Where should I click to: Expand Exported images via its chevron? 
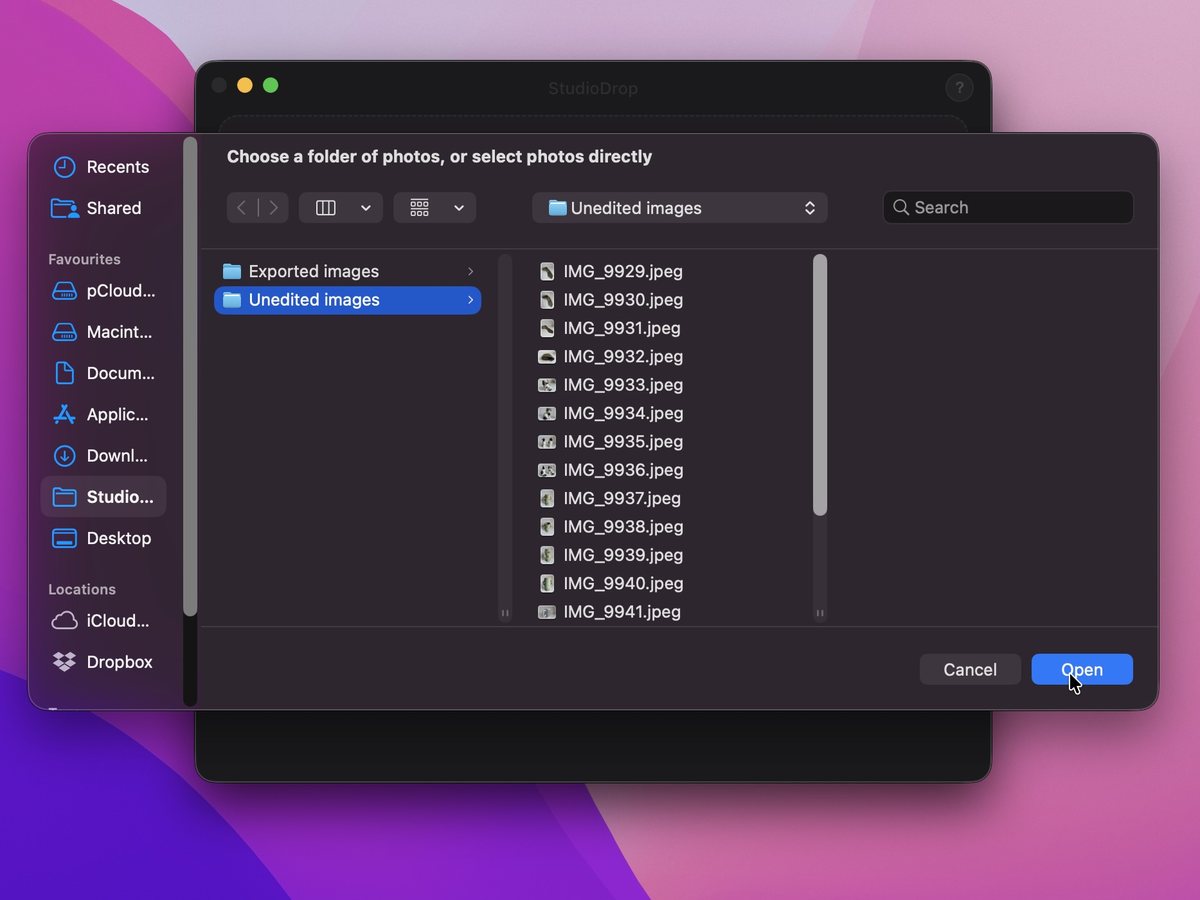point(470,272)
